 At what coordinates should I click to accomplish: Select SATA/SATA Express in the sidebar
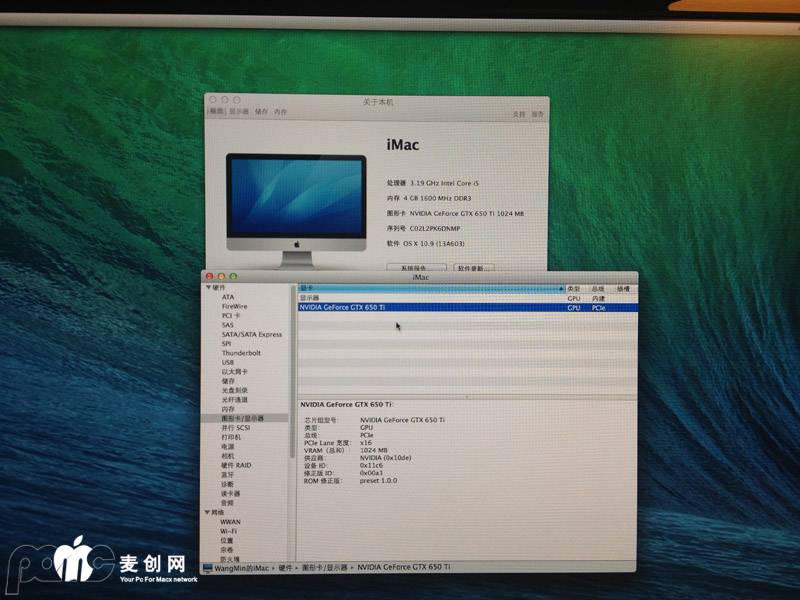pyautogui.click(x=251, y=334)
